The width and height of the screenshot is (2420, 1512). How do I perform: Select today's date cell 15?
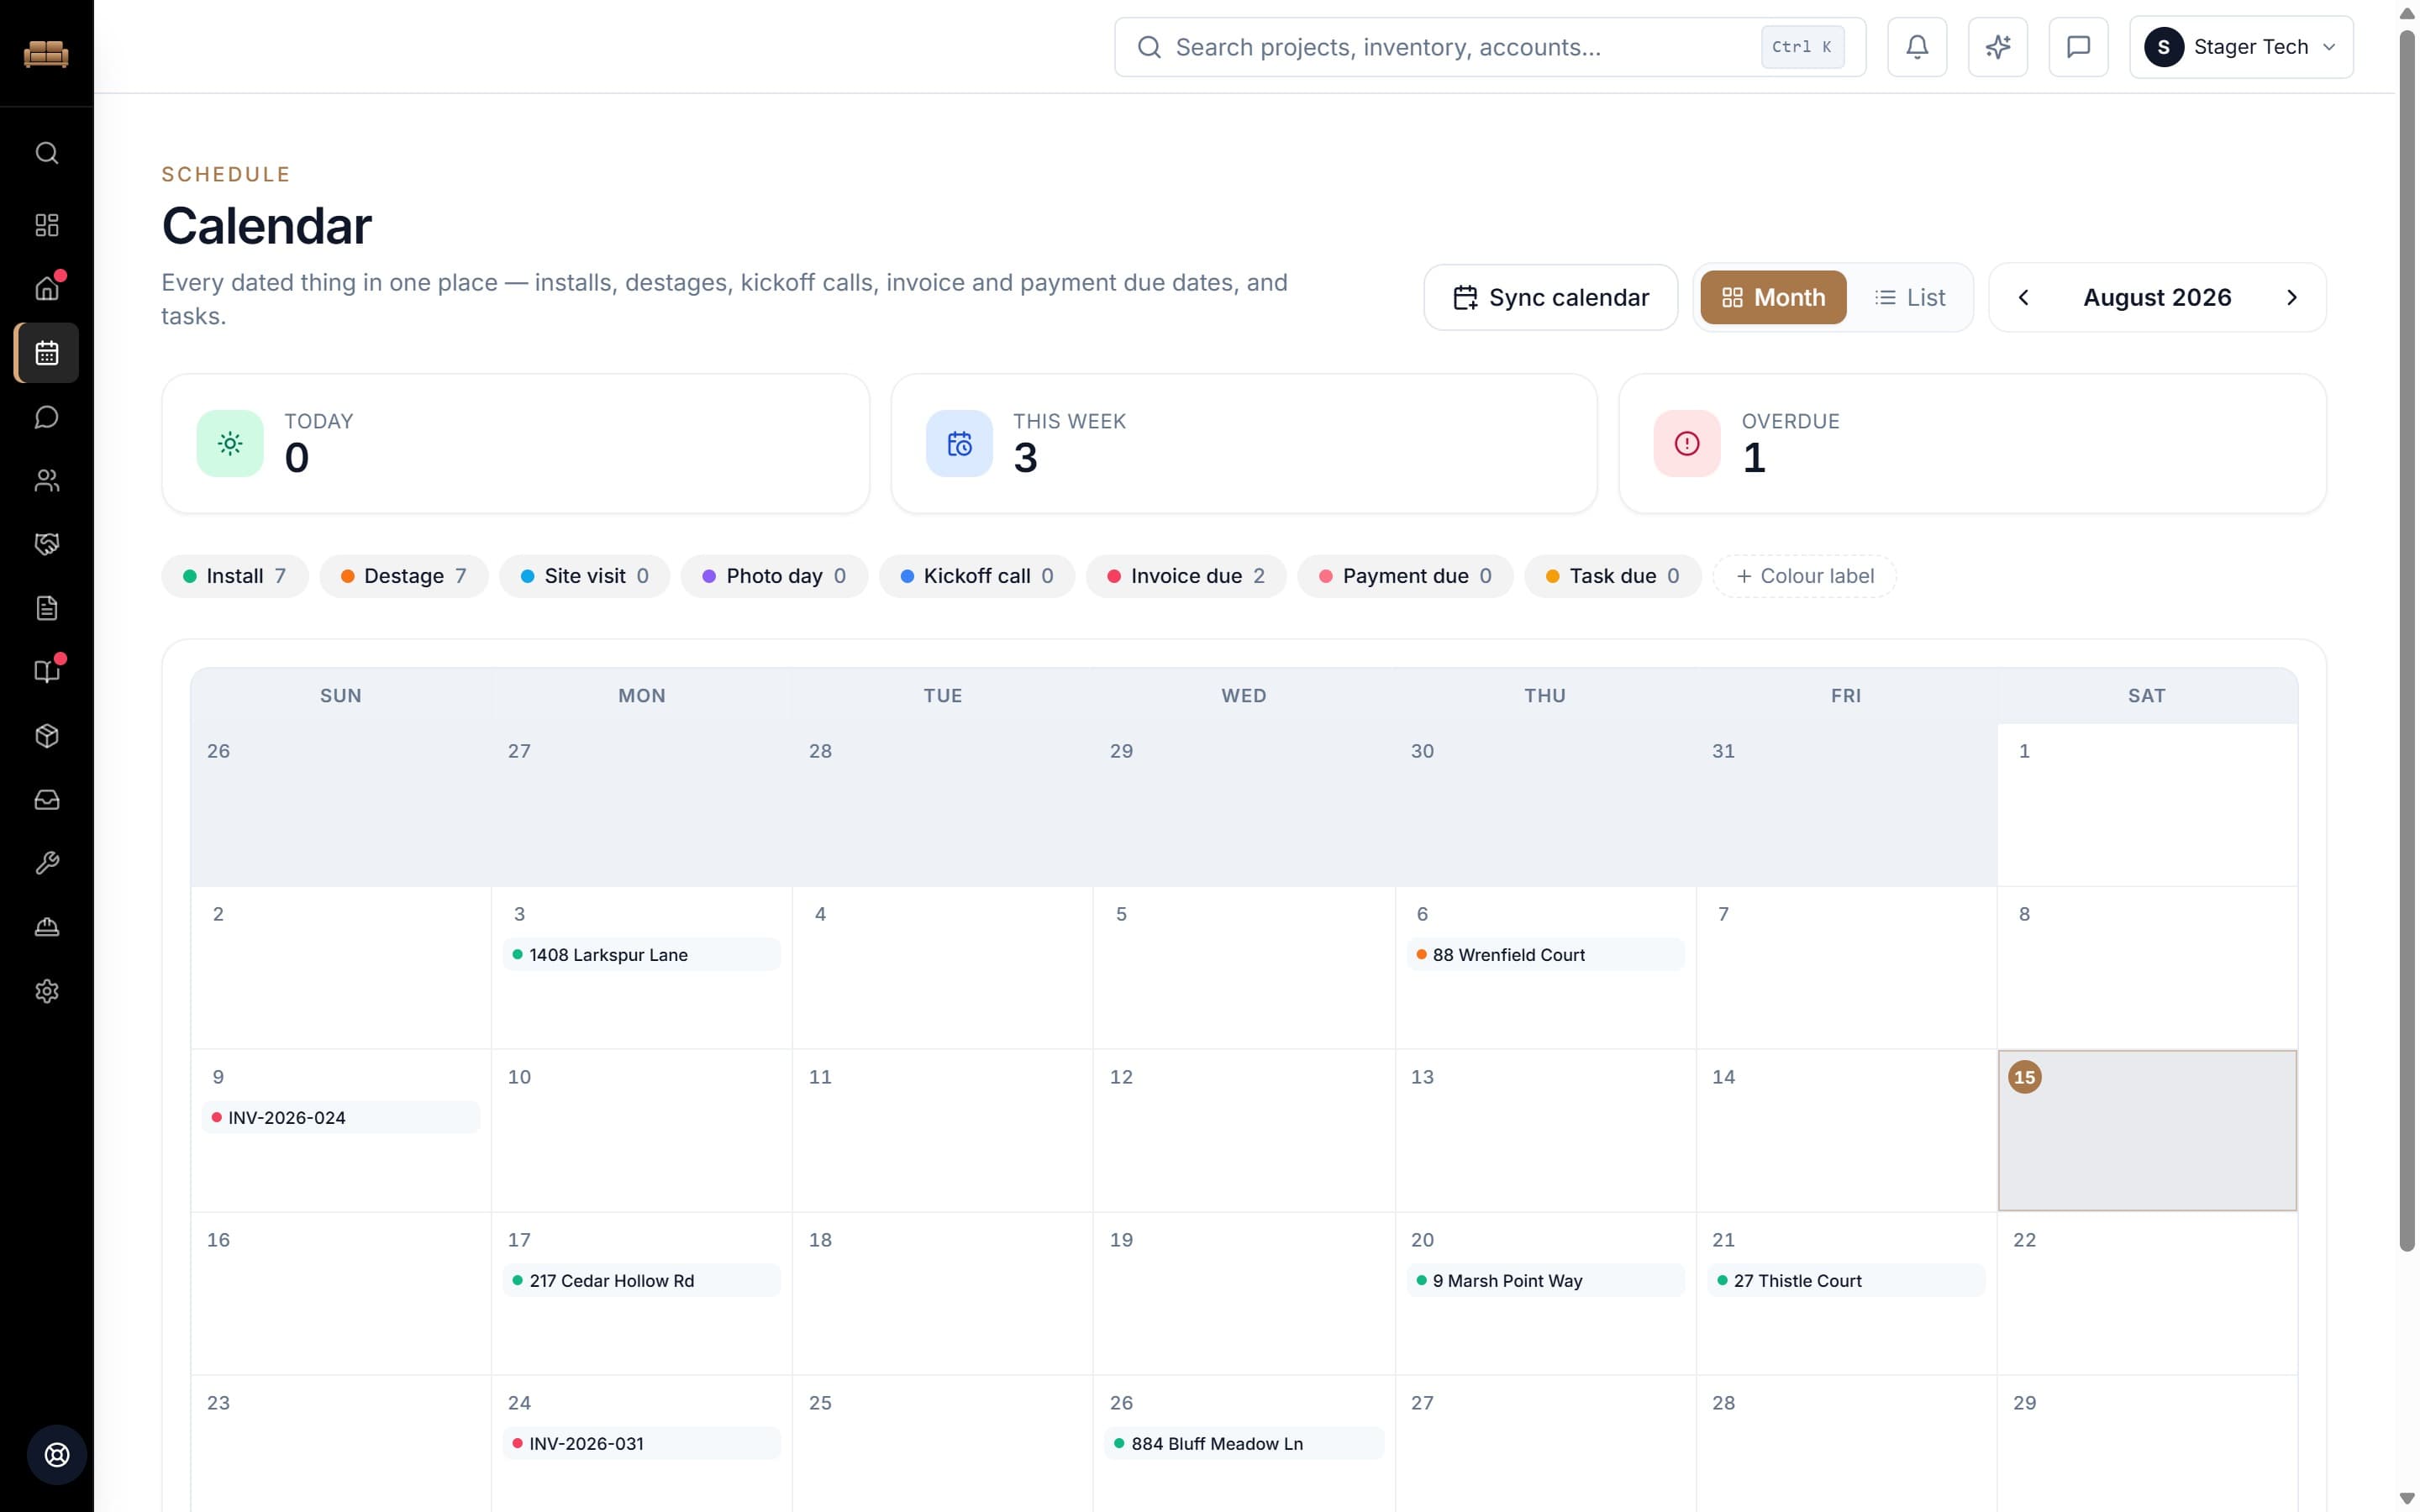pyautogui.click(x=2147, y=1130)
